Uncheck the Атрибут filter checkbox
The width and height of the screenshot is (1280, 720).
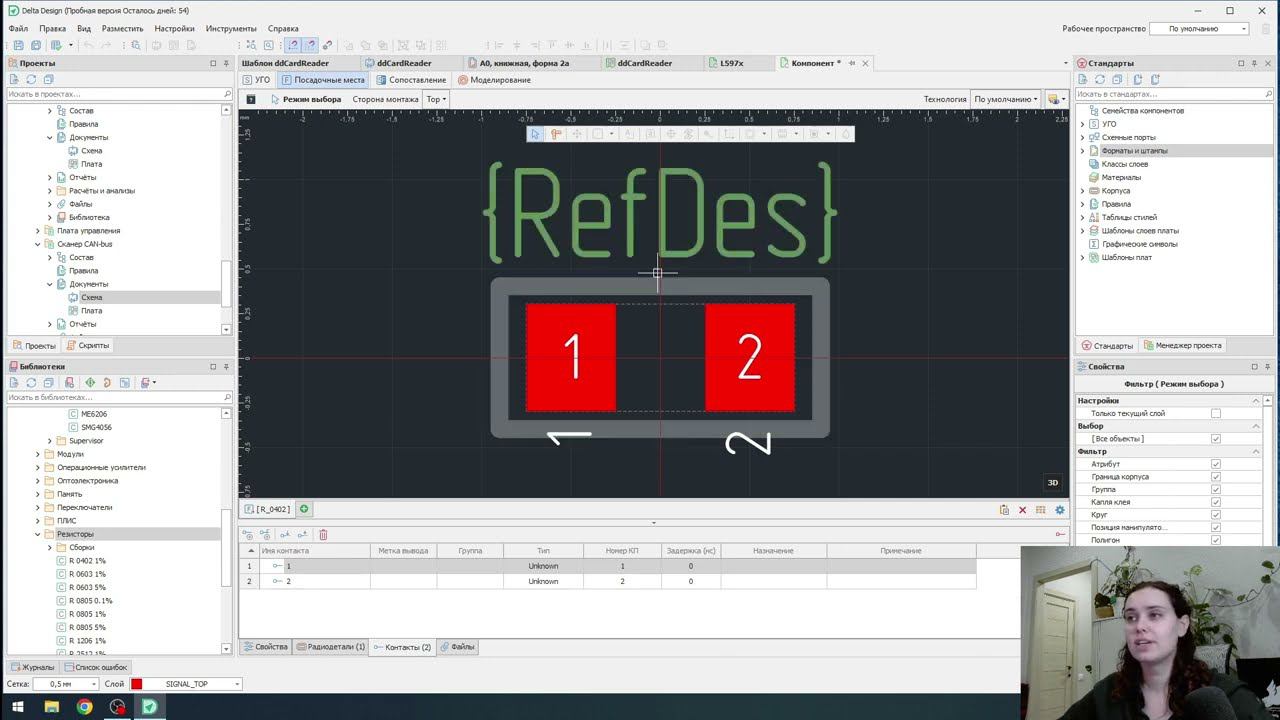coord(1216,464)
